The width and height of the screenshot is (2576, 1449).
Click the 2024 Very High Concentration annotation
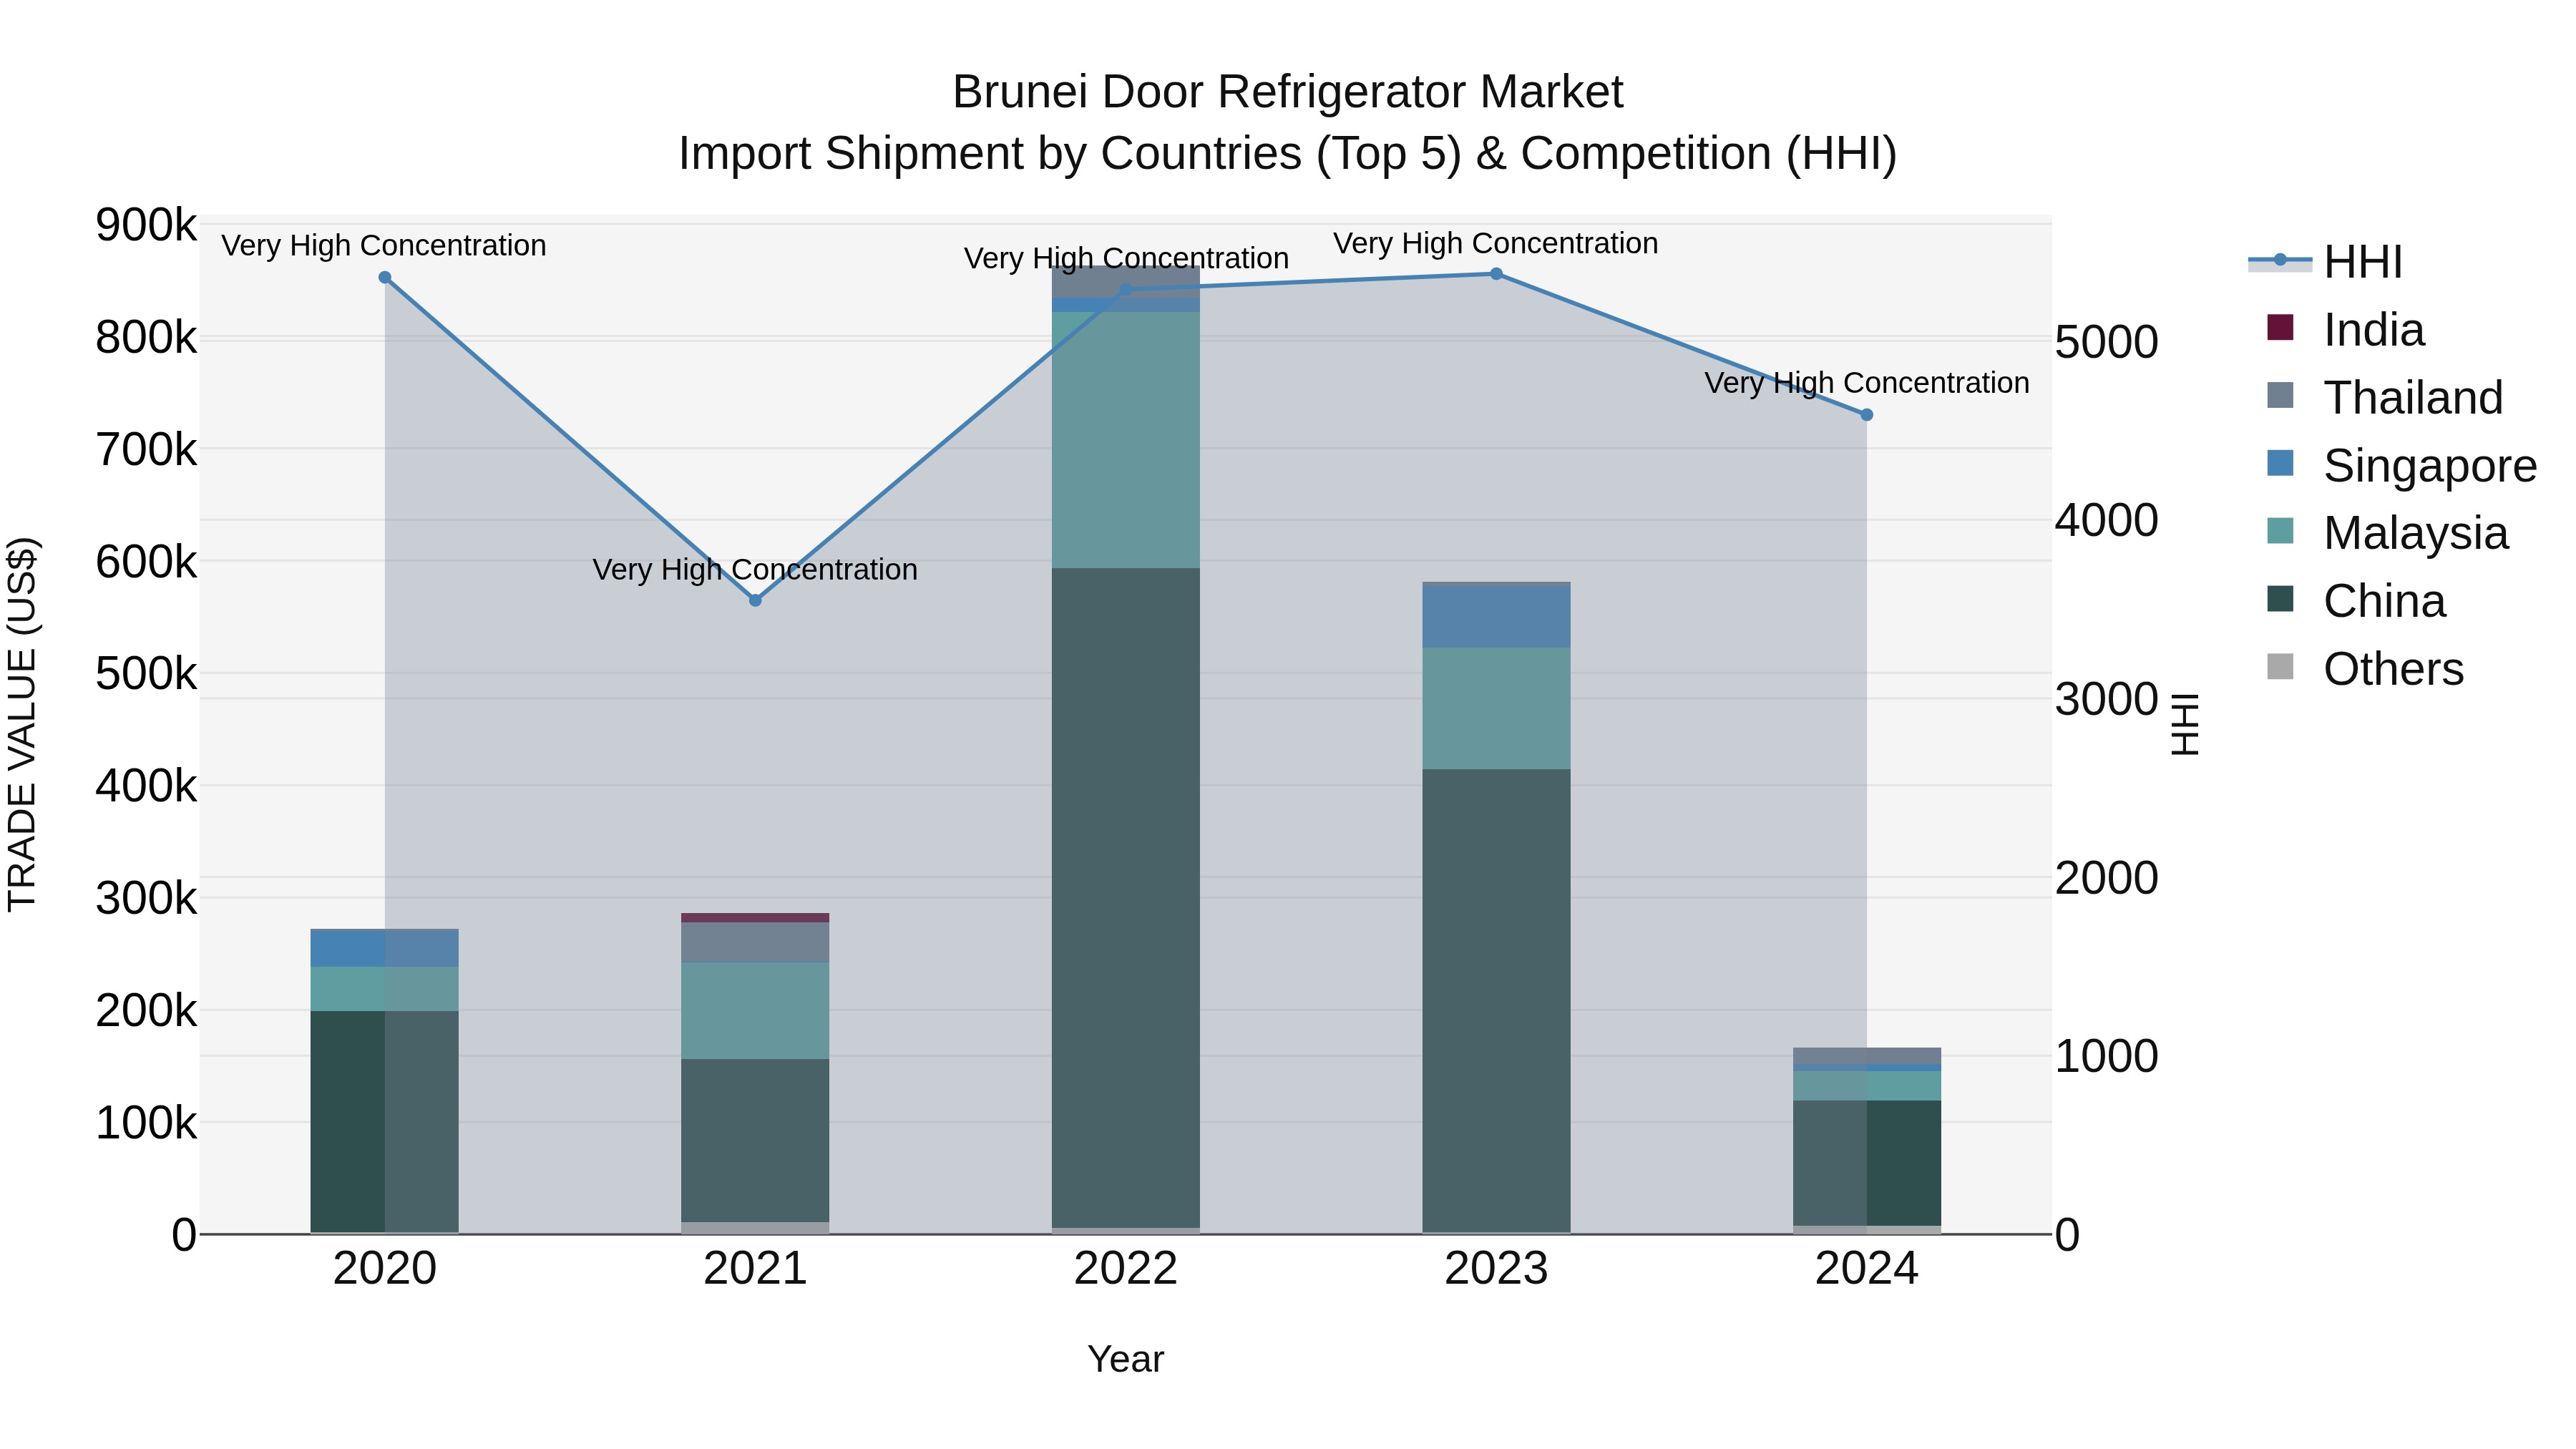1866,383
